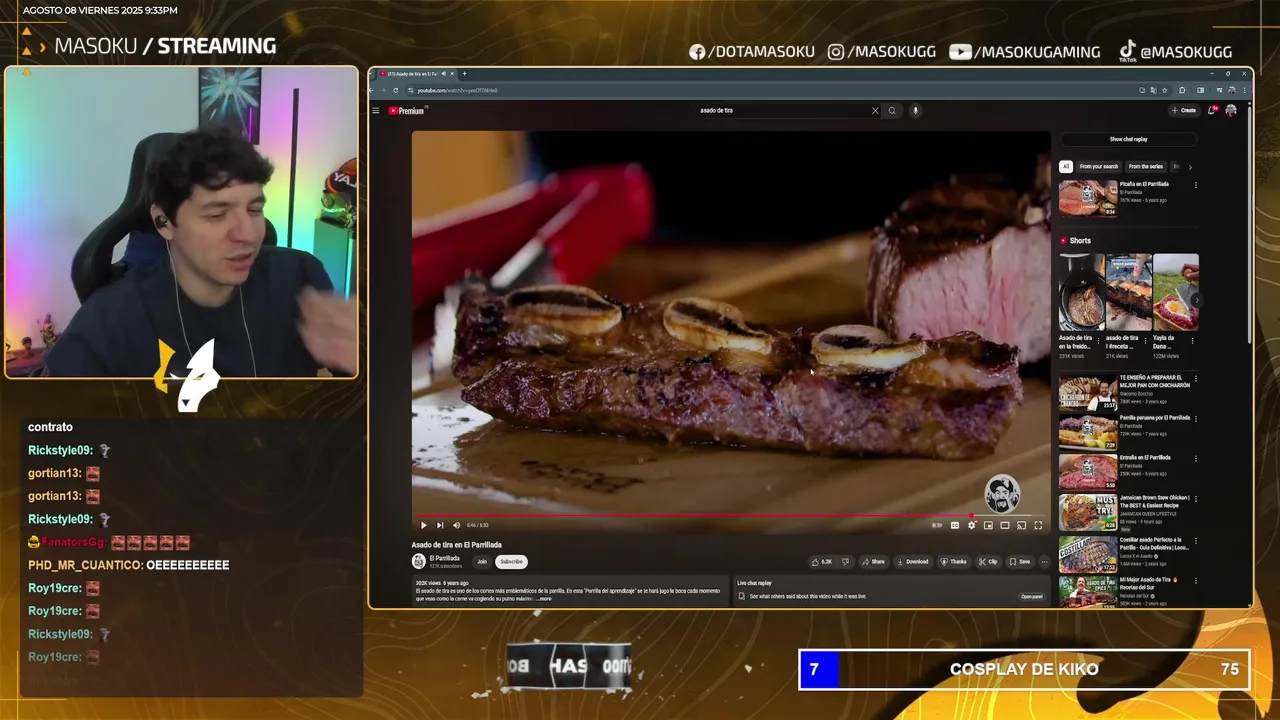Open more actions ellipsis under video
1280x720 pixels.
click(1045, 562)
